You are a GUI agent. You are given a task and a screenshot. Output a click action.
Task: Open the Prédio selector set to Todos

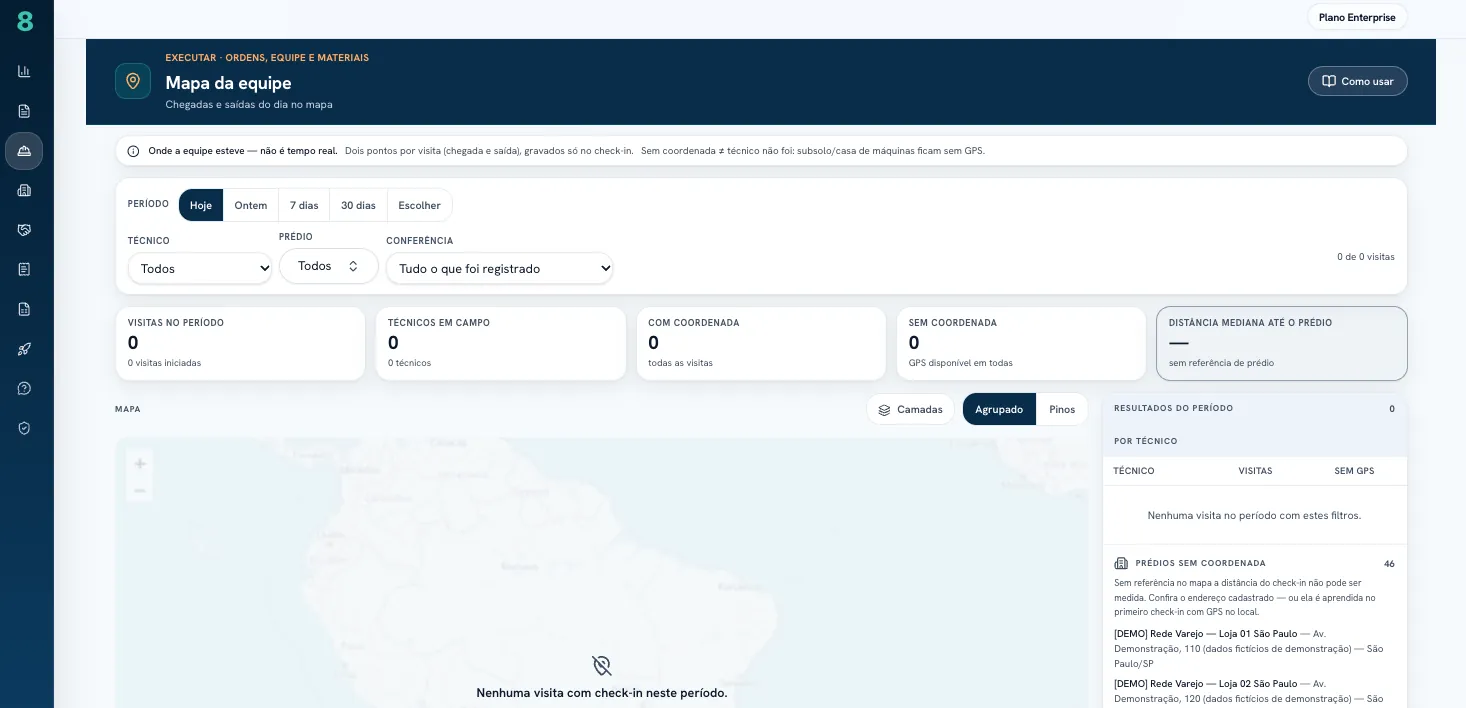(329, 266)
